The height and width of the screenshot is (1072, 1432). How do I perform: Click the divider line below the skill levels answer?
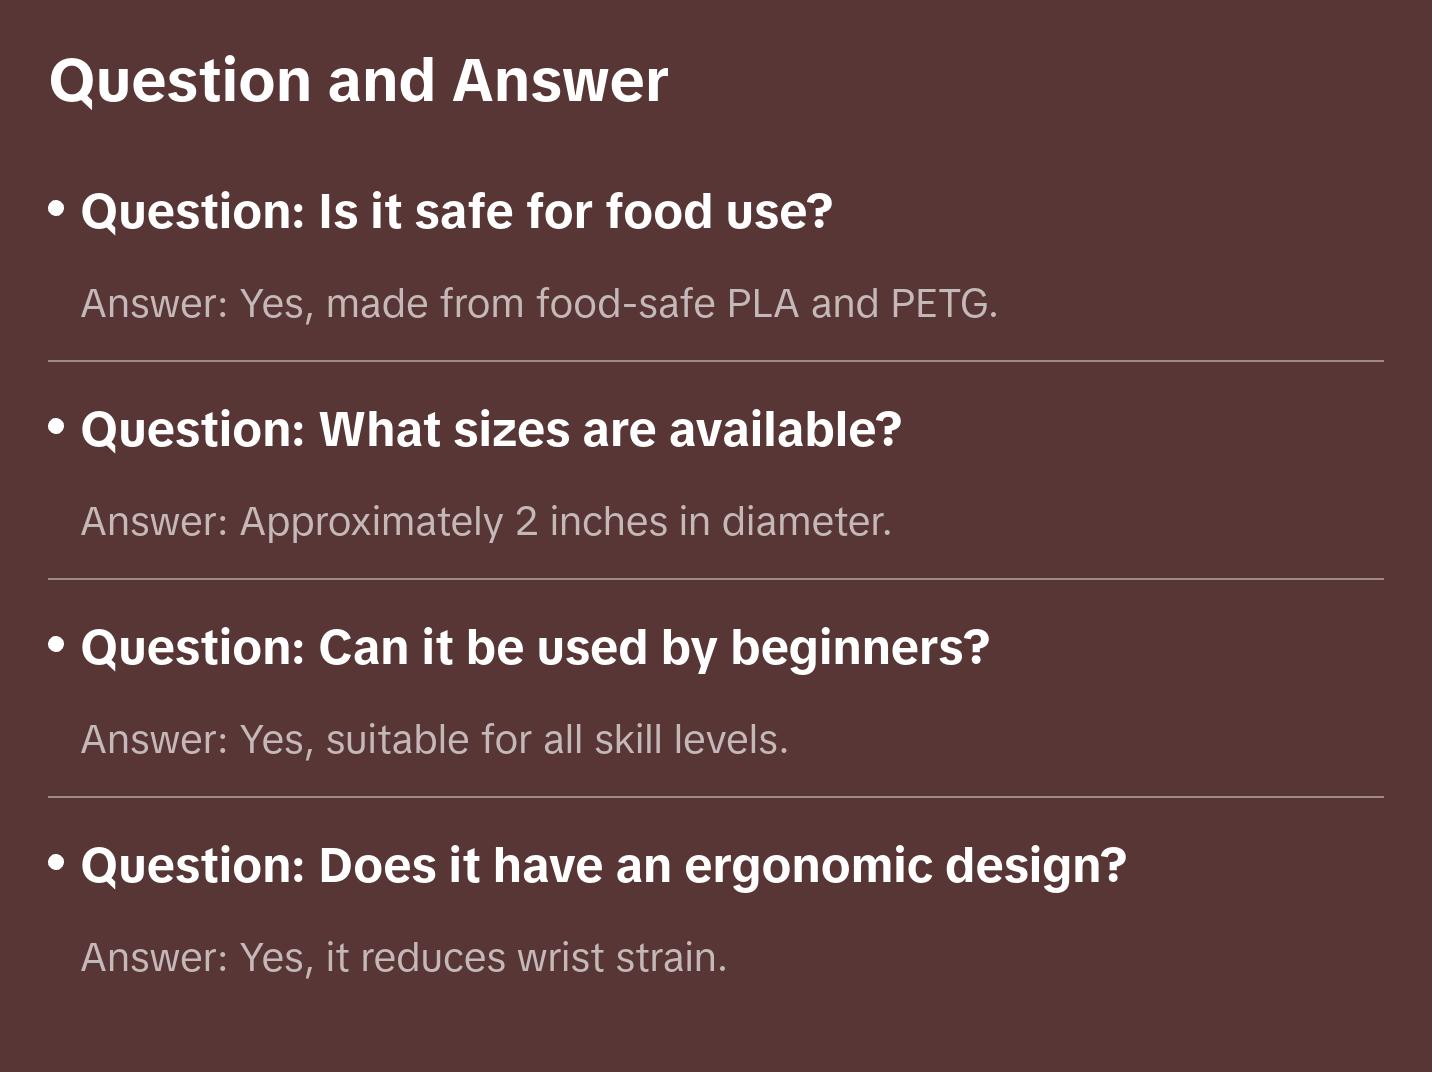coord(716,797)
